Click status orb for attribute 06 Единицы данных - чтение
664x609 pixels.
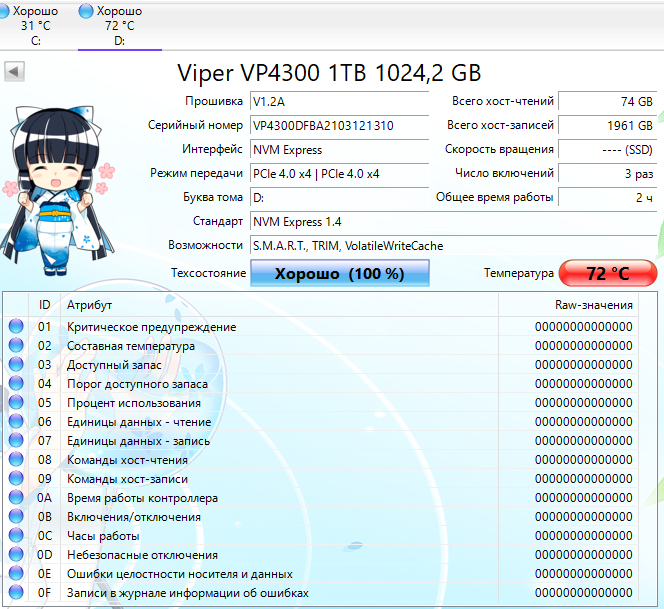point(16,422)
